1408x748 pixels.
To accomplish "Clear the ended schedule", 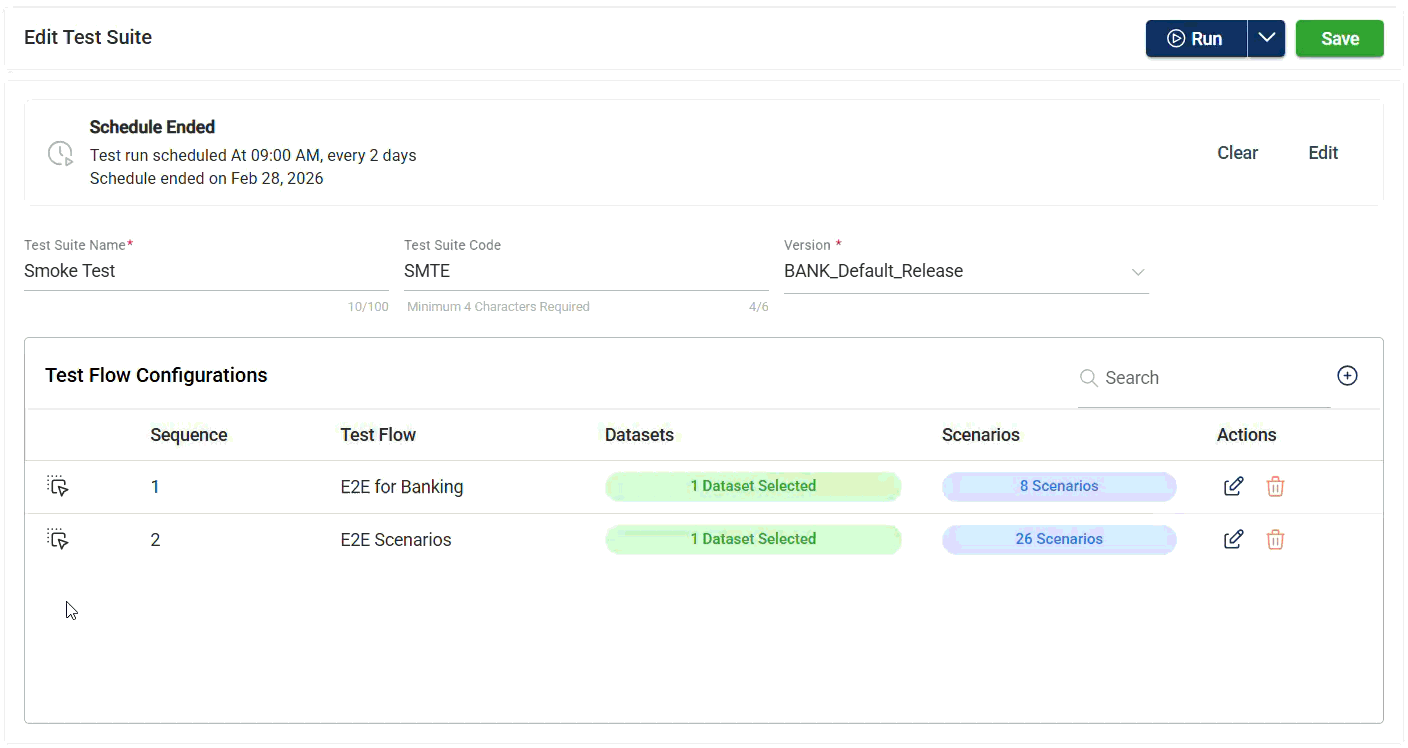I will click(x=1237, y=153).
